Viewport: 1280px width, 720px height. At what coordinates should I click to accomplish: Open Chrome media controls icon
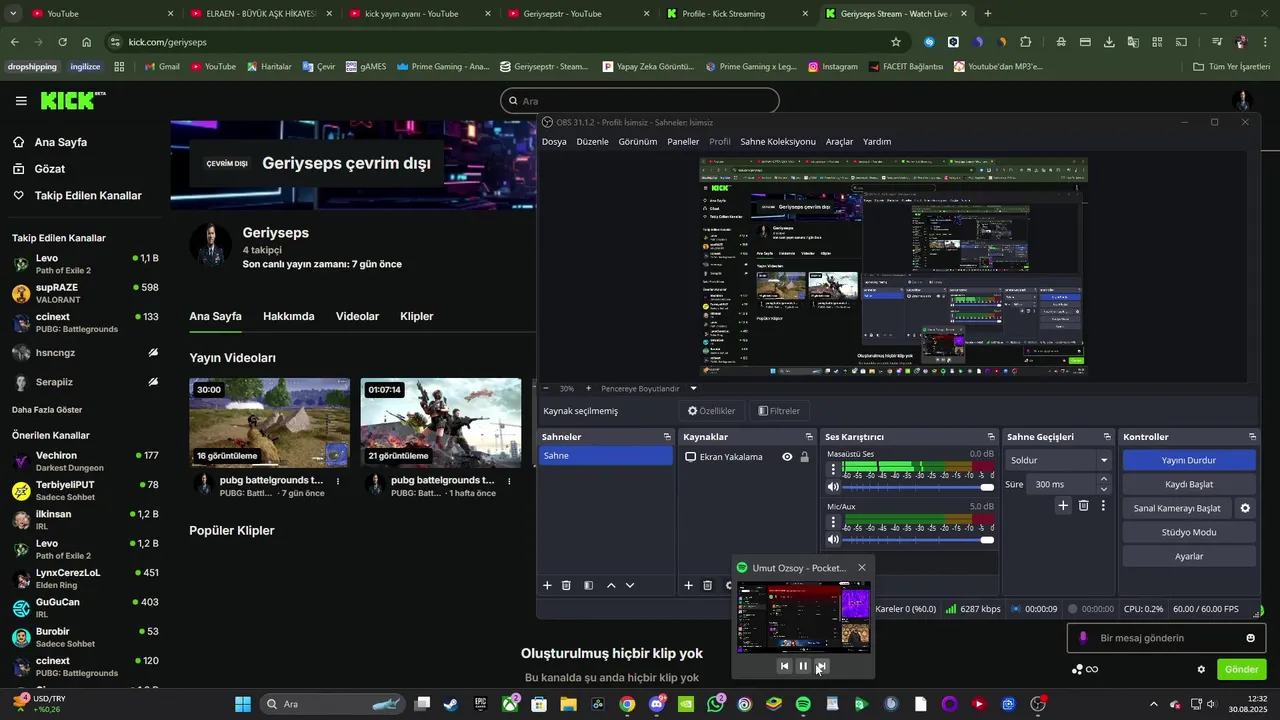[x=1216, y=42]
